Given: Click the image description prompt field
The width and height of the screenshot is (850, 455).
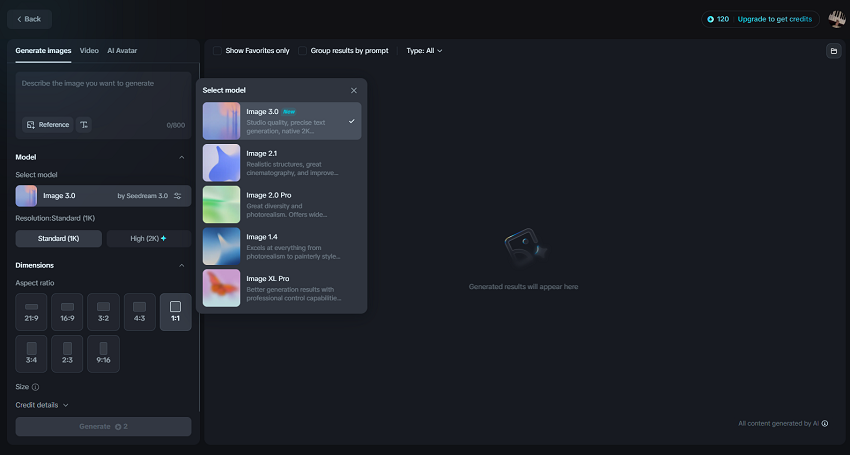Looking at the screenshot, I should coord(103,94).
